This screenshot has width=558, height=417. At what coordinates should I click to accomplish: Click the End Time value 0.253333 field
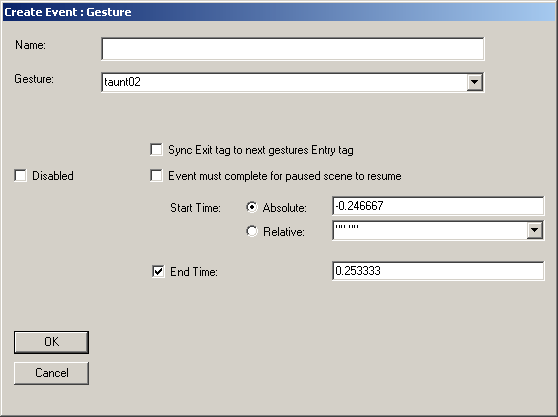[x=438, y=271]
